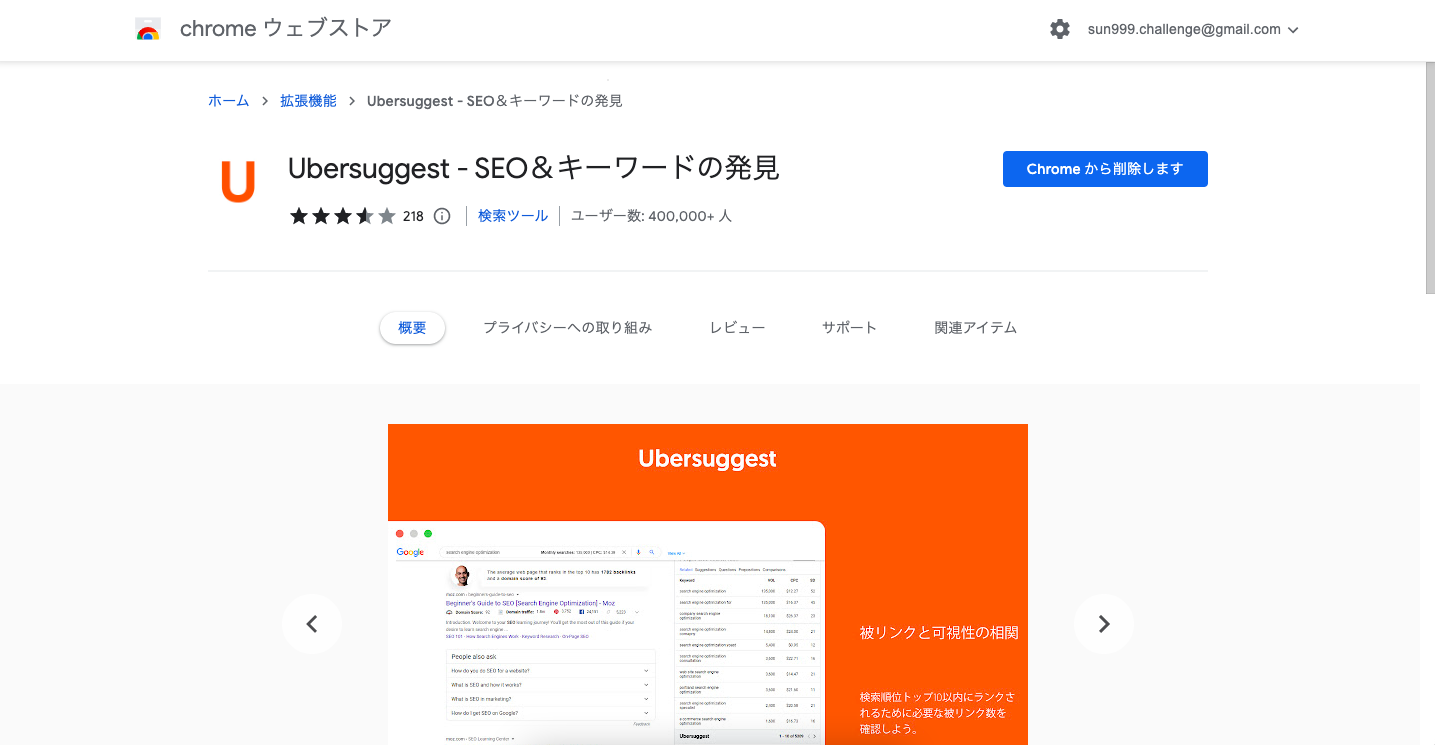Click the Ubersuggest - SEO&キーワードの発見 breadcrumb text
Viewport: 1435px width, 745px height.
[495, 101]
